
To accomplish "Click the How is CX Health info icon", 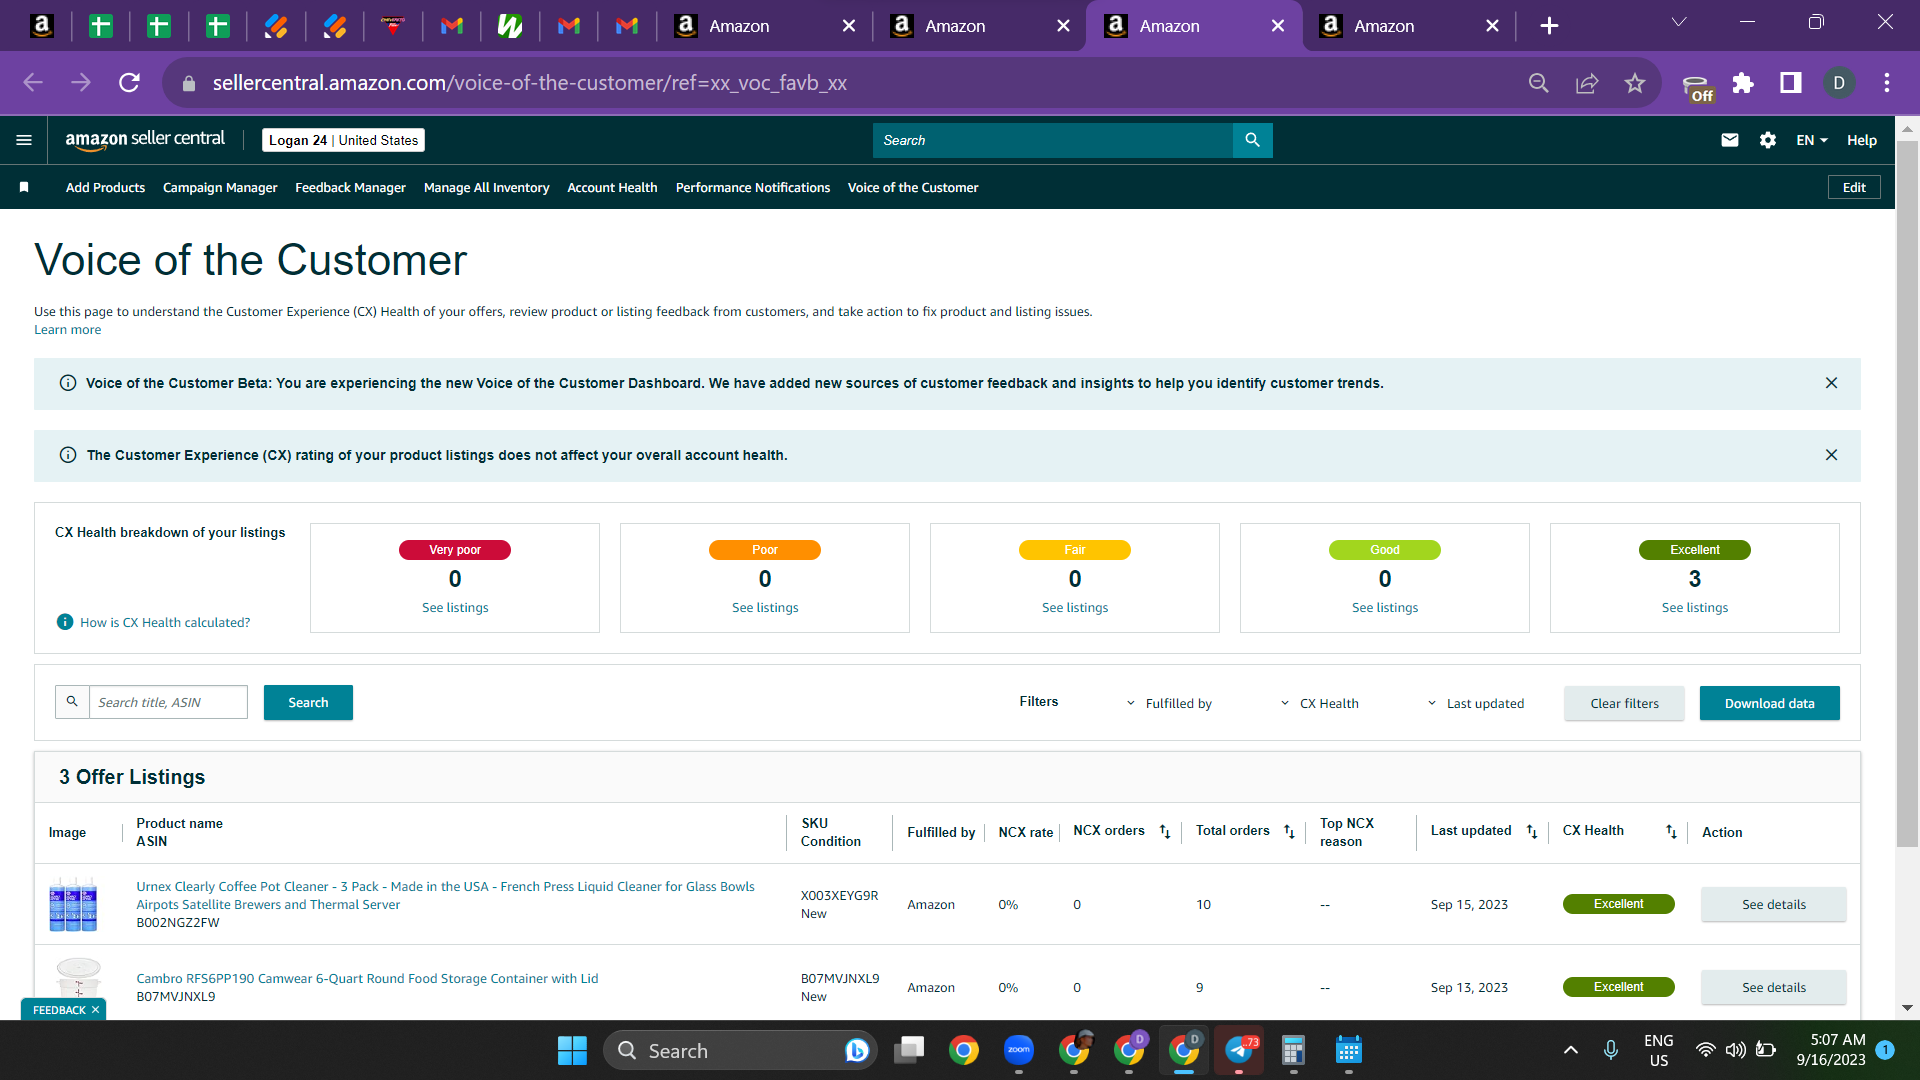I will click(x=65, y=622).
